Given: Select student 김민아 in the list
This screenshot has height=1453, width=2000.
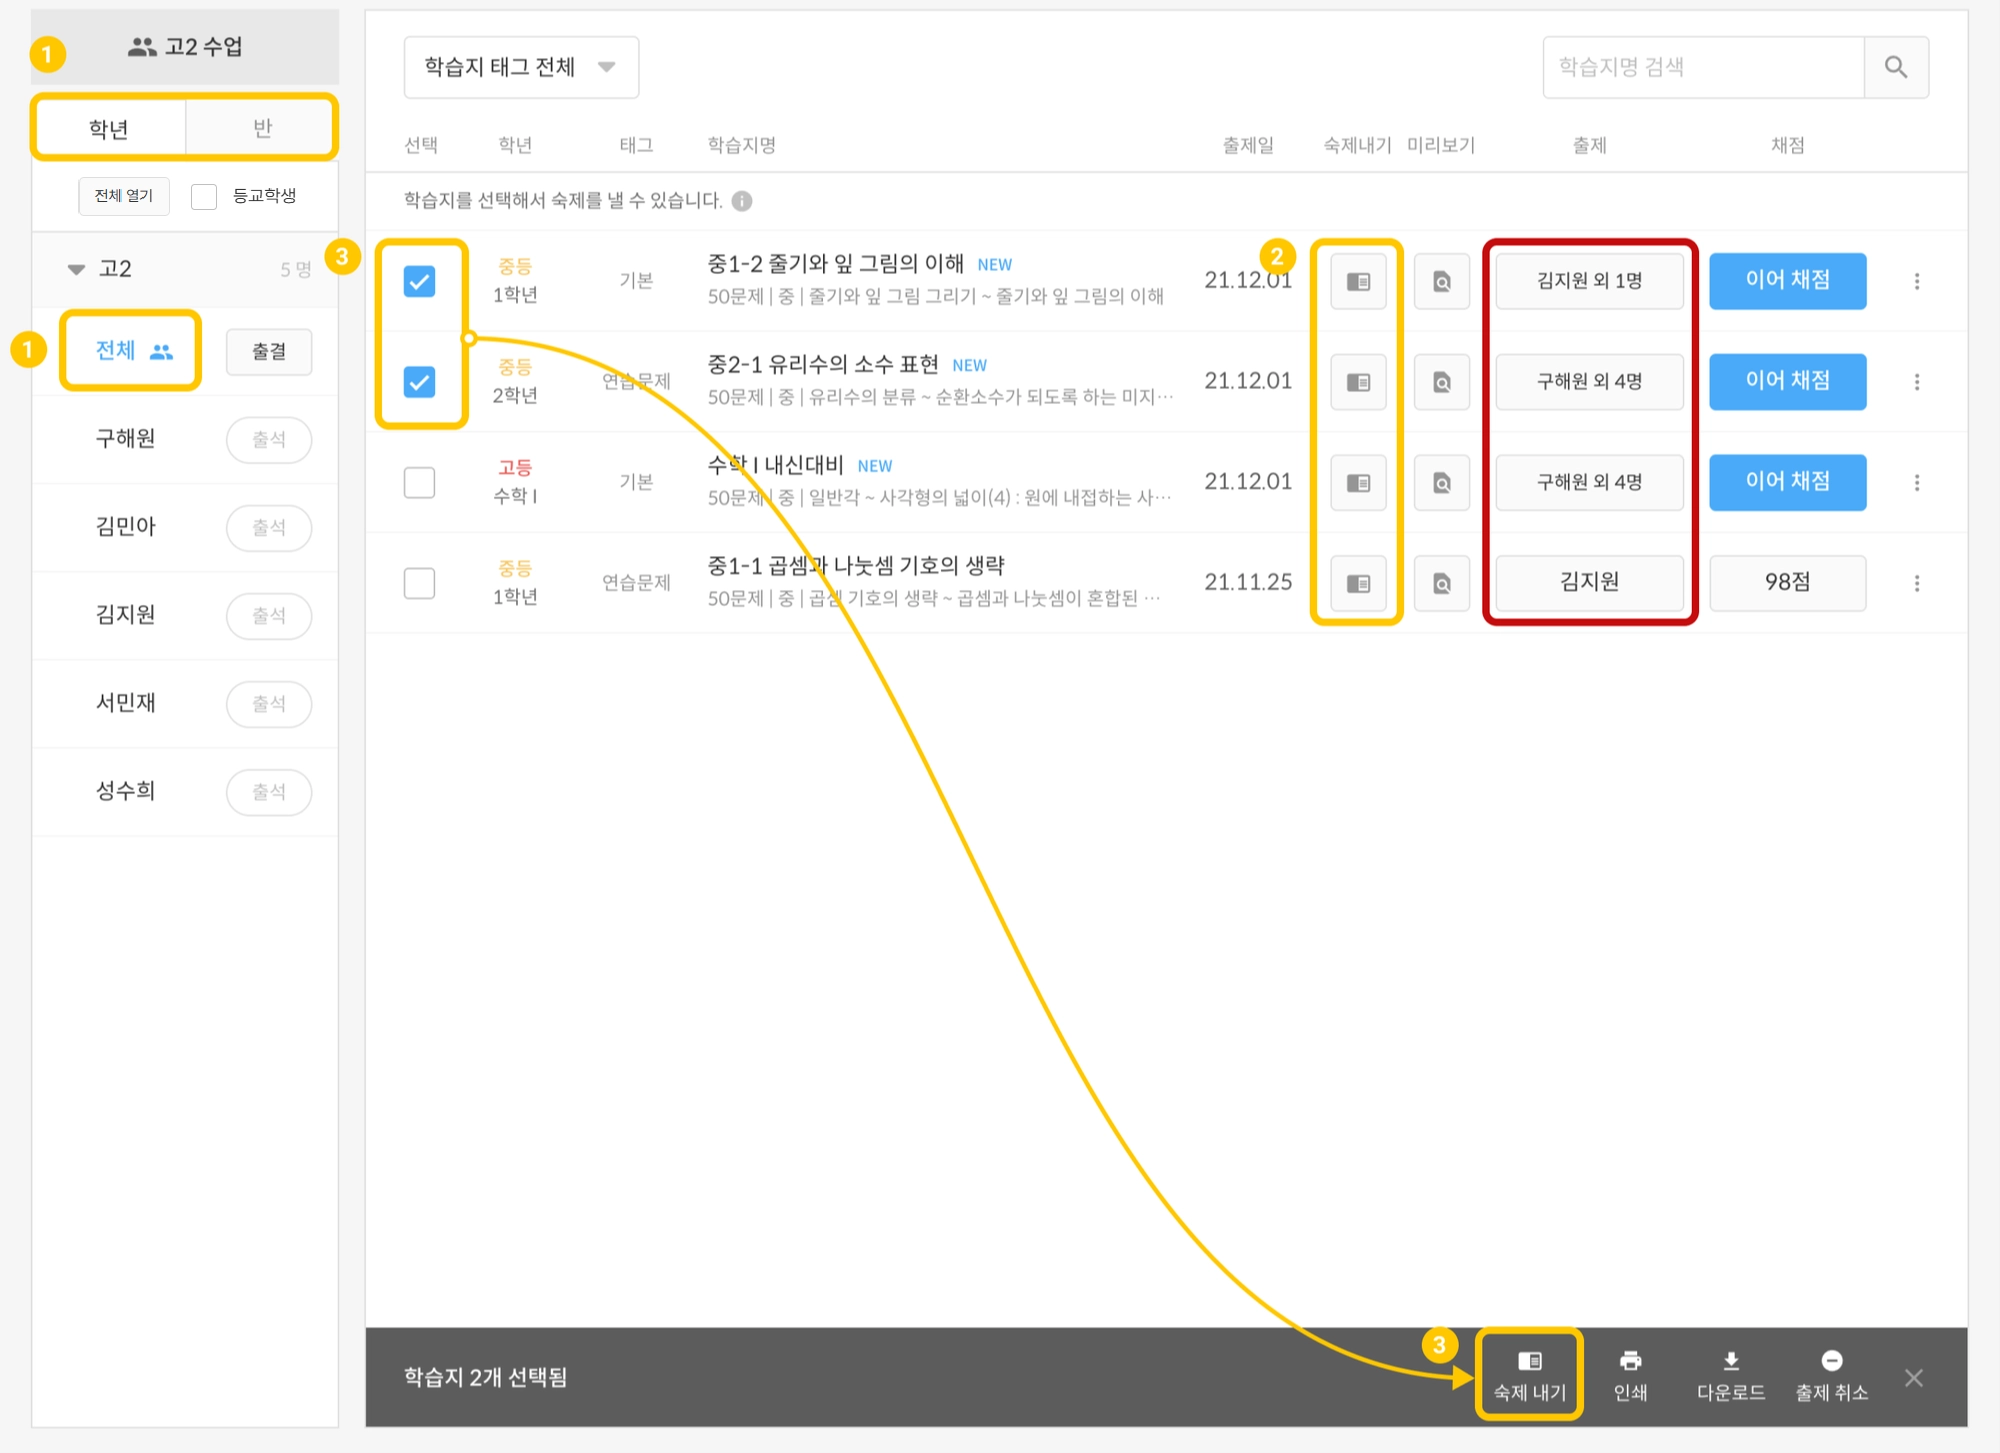Looking at the screenshot, I should [126, 527].
